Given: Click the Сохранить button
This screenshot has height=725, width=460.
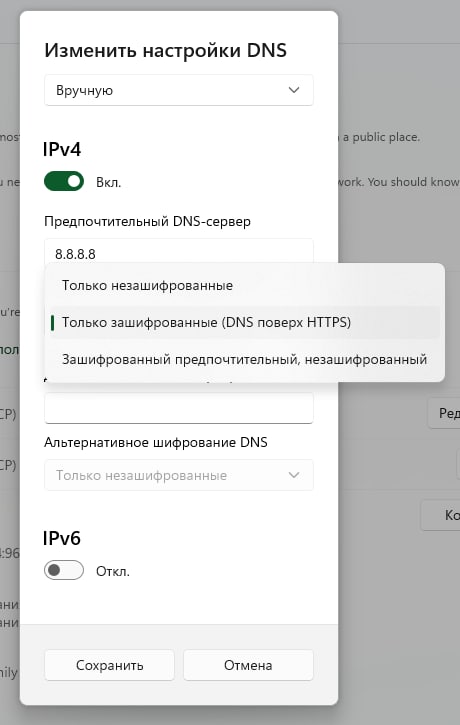Looking at the screenshot, I should click(x=110, y=665).
